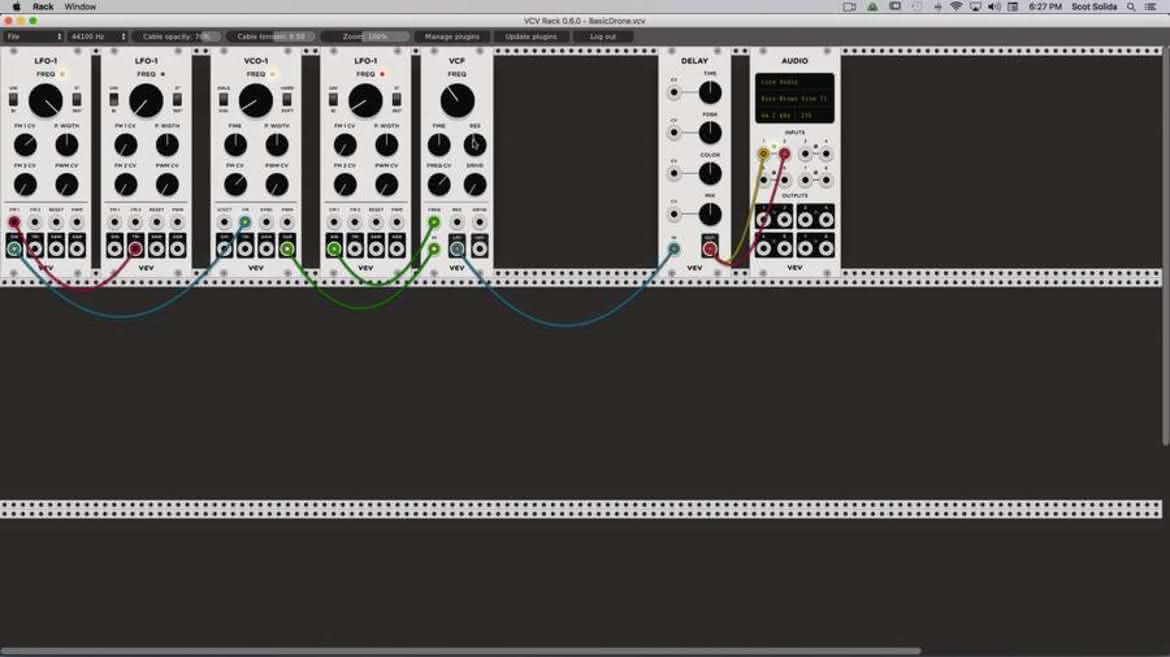Click the Wi-Fi icon in menu bar
This screenshot has height=657, width=1170.
coord(956,7)
